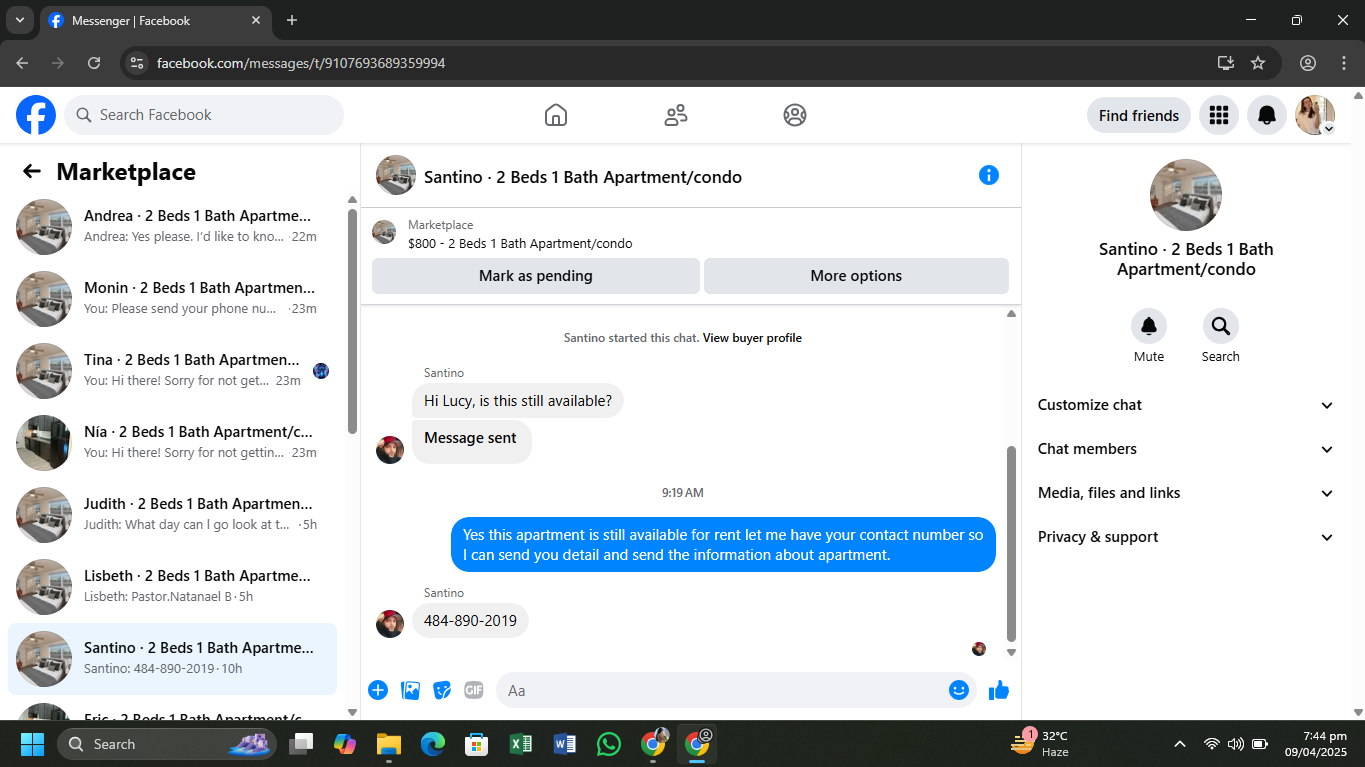Close the Messenger browser tab

(256, 20)
